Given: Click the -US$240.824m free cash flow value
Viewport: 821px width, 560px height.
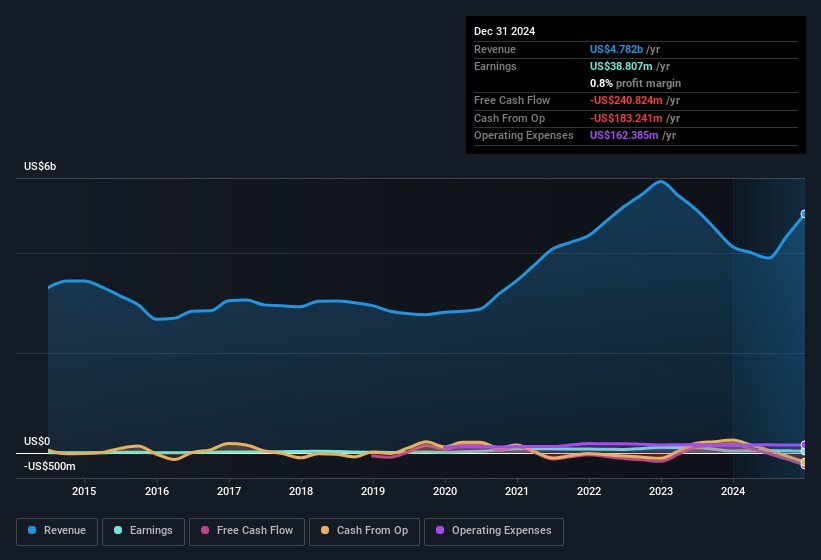Looking at the screenshot, I should (625, 101).
